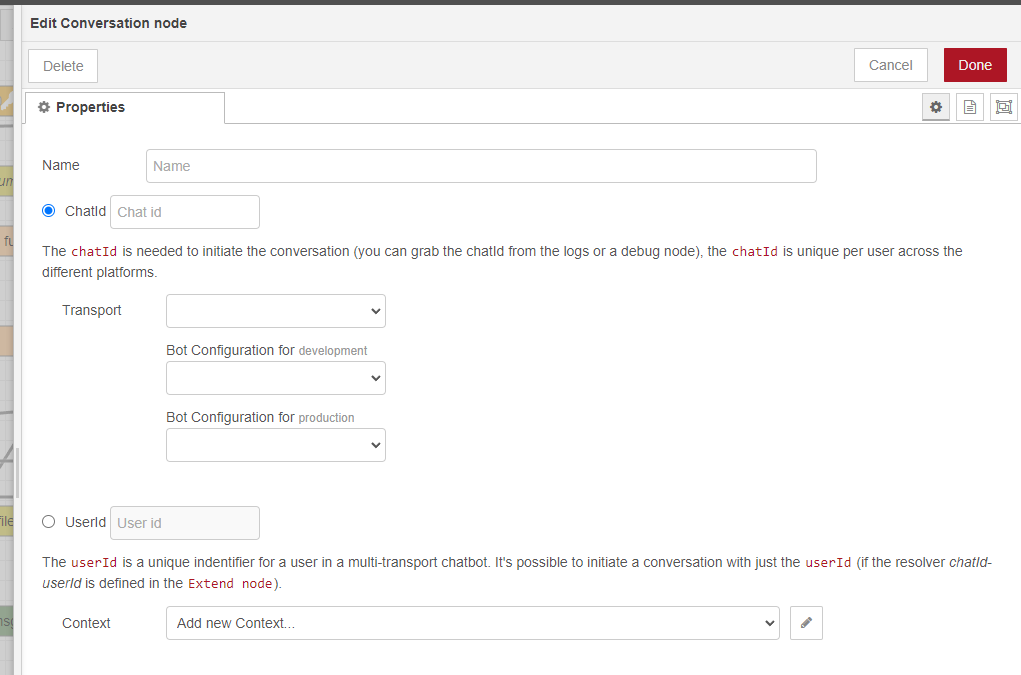Screen dimensions: 1021x675
Task: Open the Transport dropdown
Action: tap(275, 311)
